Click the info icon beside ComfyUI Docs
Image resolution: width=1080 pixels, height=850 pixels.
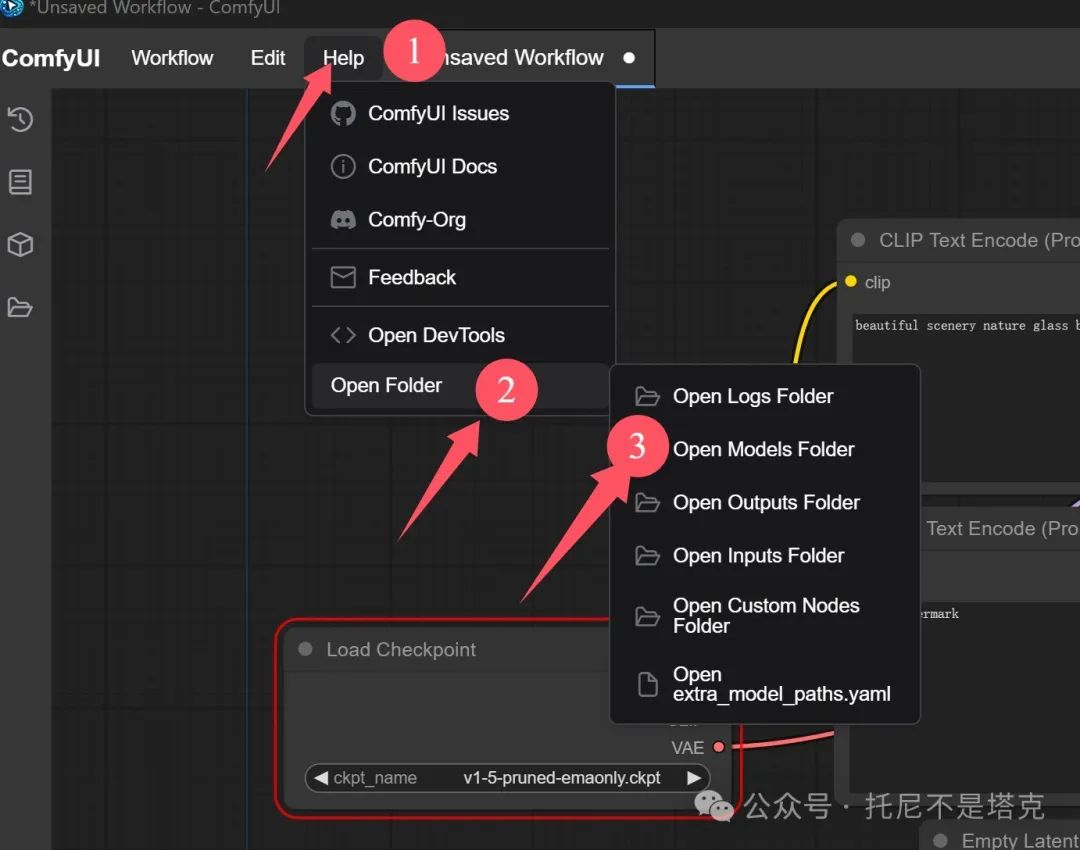(x=343, y=166)
